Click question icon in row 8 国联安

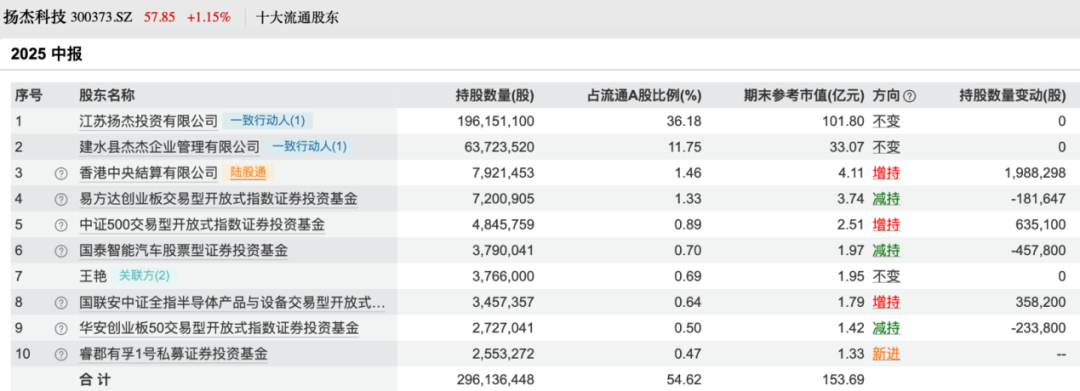click(x=61, y=303)
